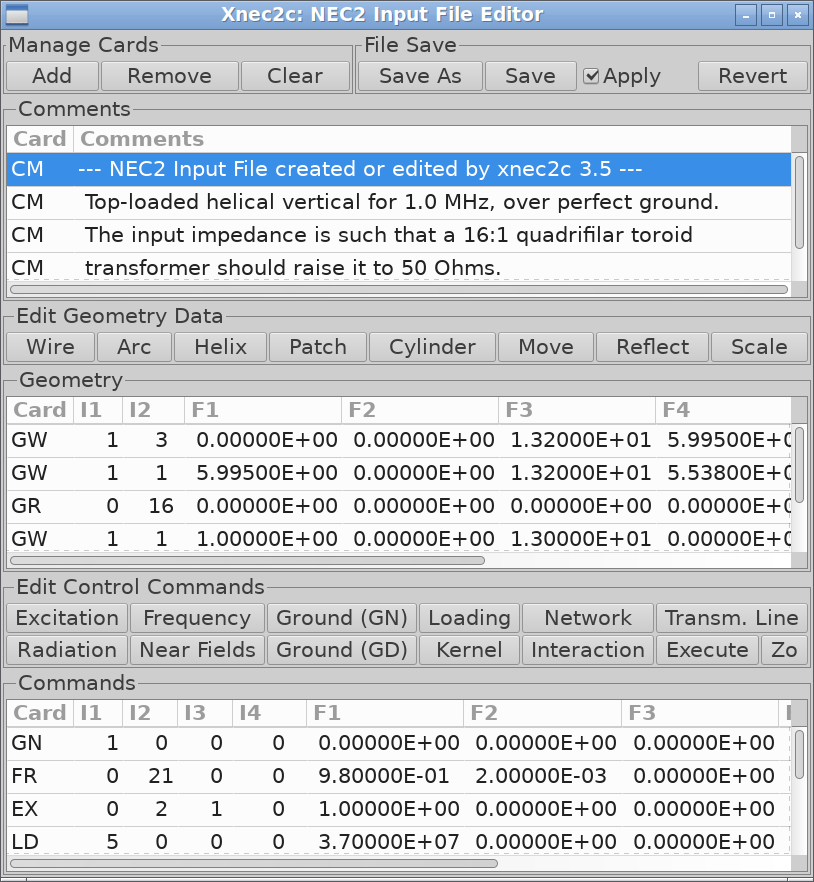Click the Transm. Line button

point(732,618)
